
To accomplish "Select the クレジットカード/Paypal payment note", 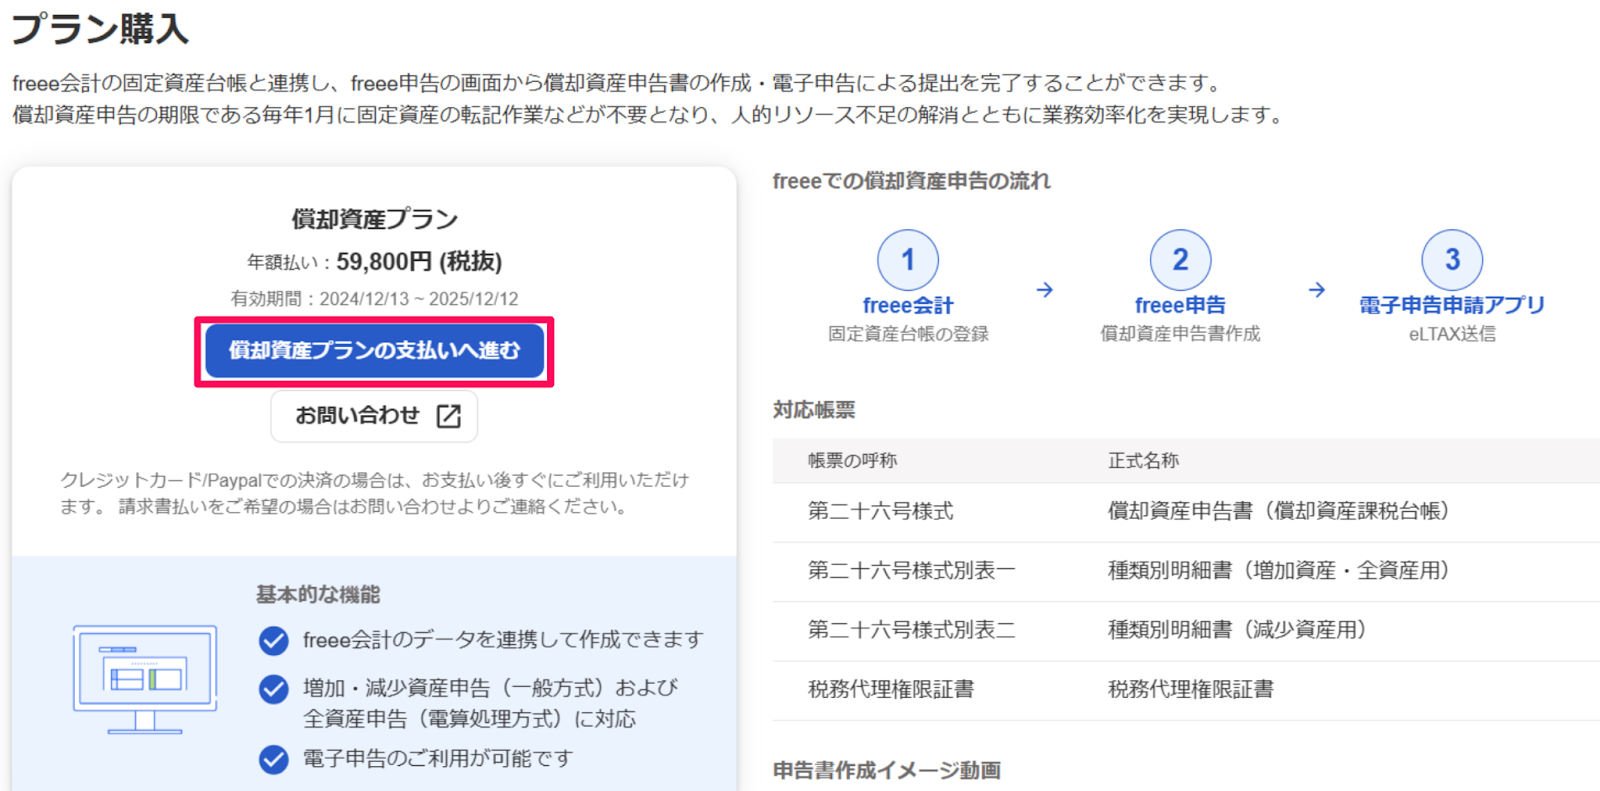I will point(375,493).
